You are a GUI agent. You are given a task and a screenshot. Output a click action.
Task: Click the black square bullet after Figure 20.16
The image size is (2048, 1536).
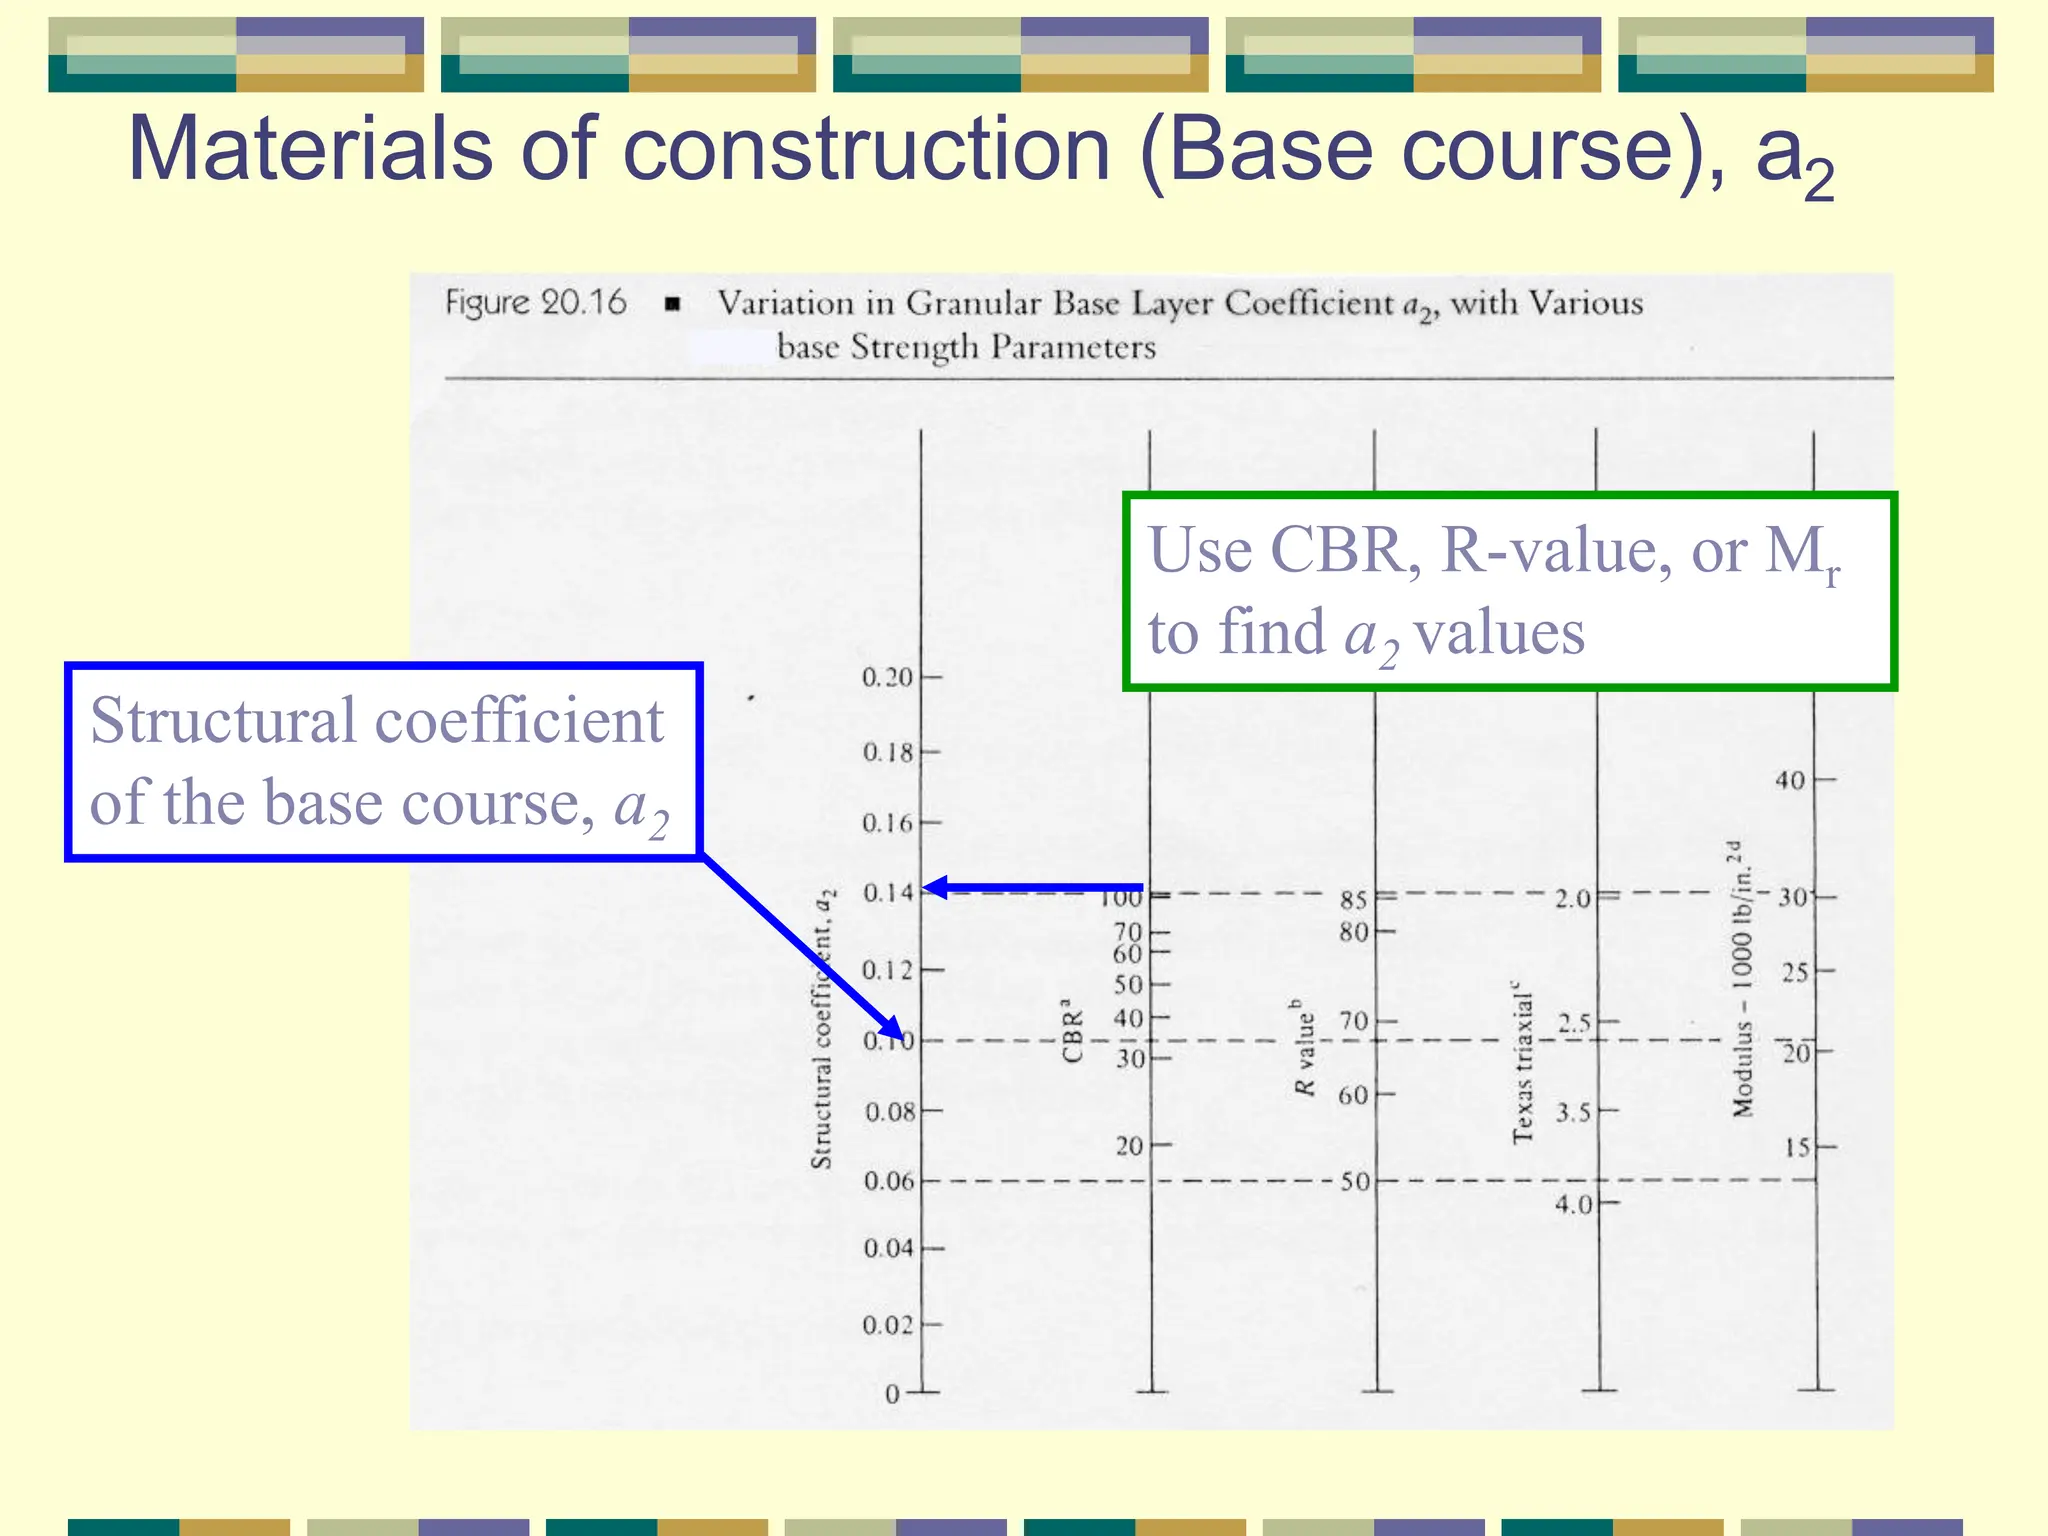point(673,304)
